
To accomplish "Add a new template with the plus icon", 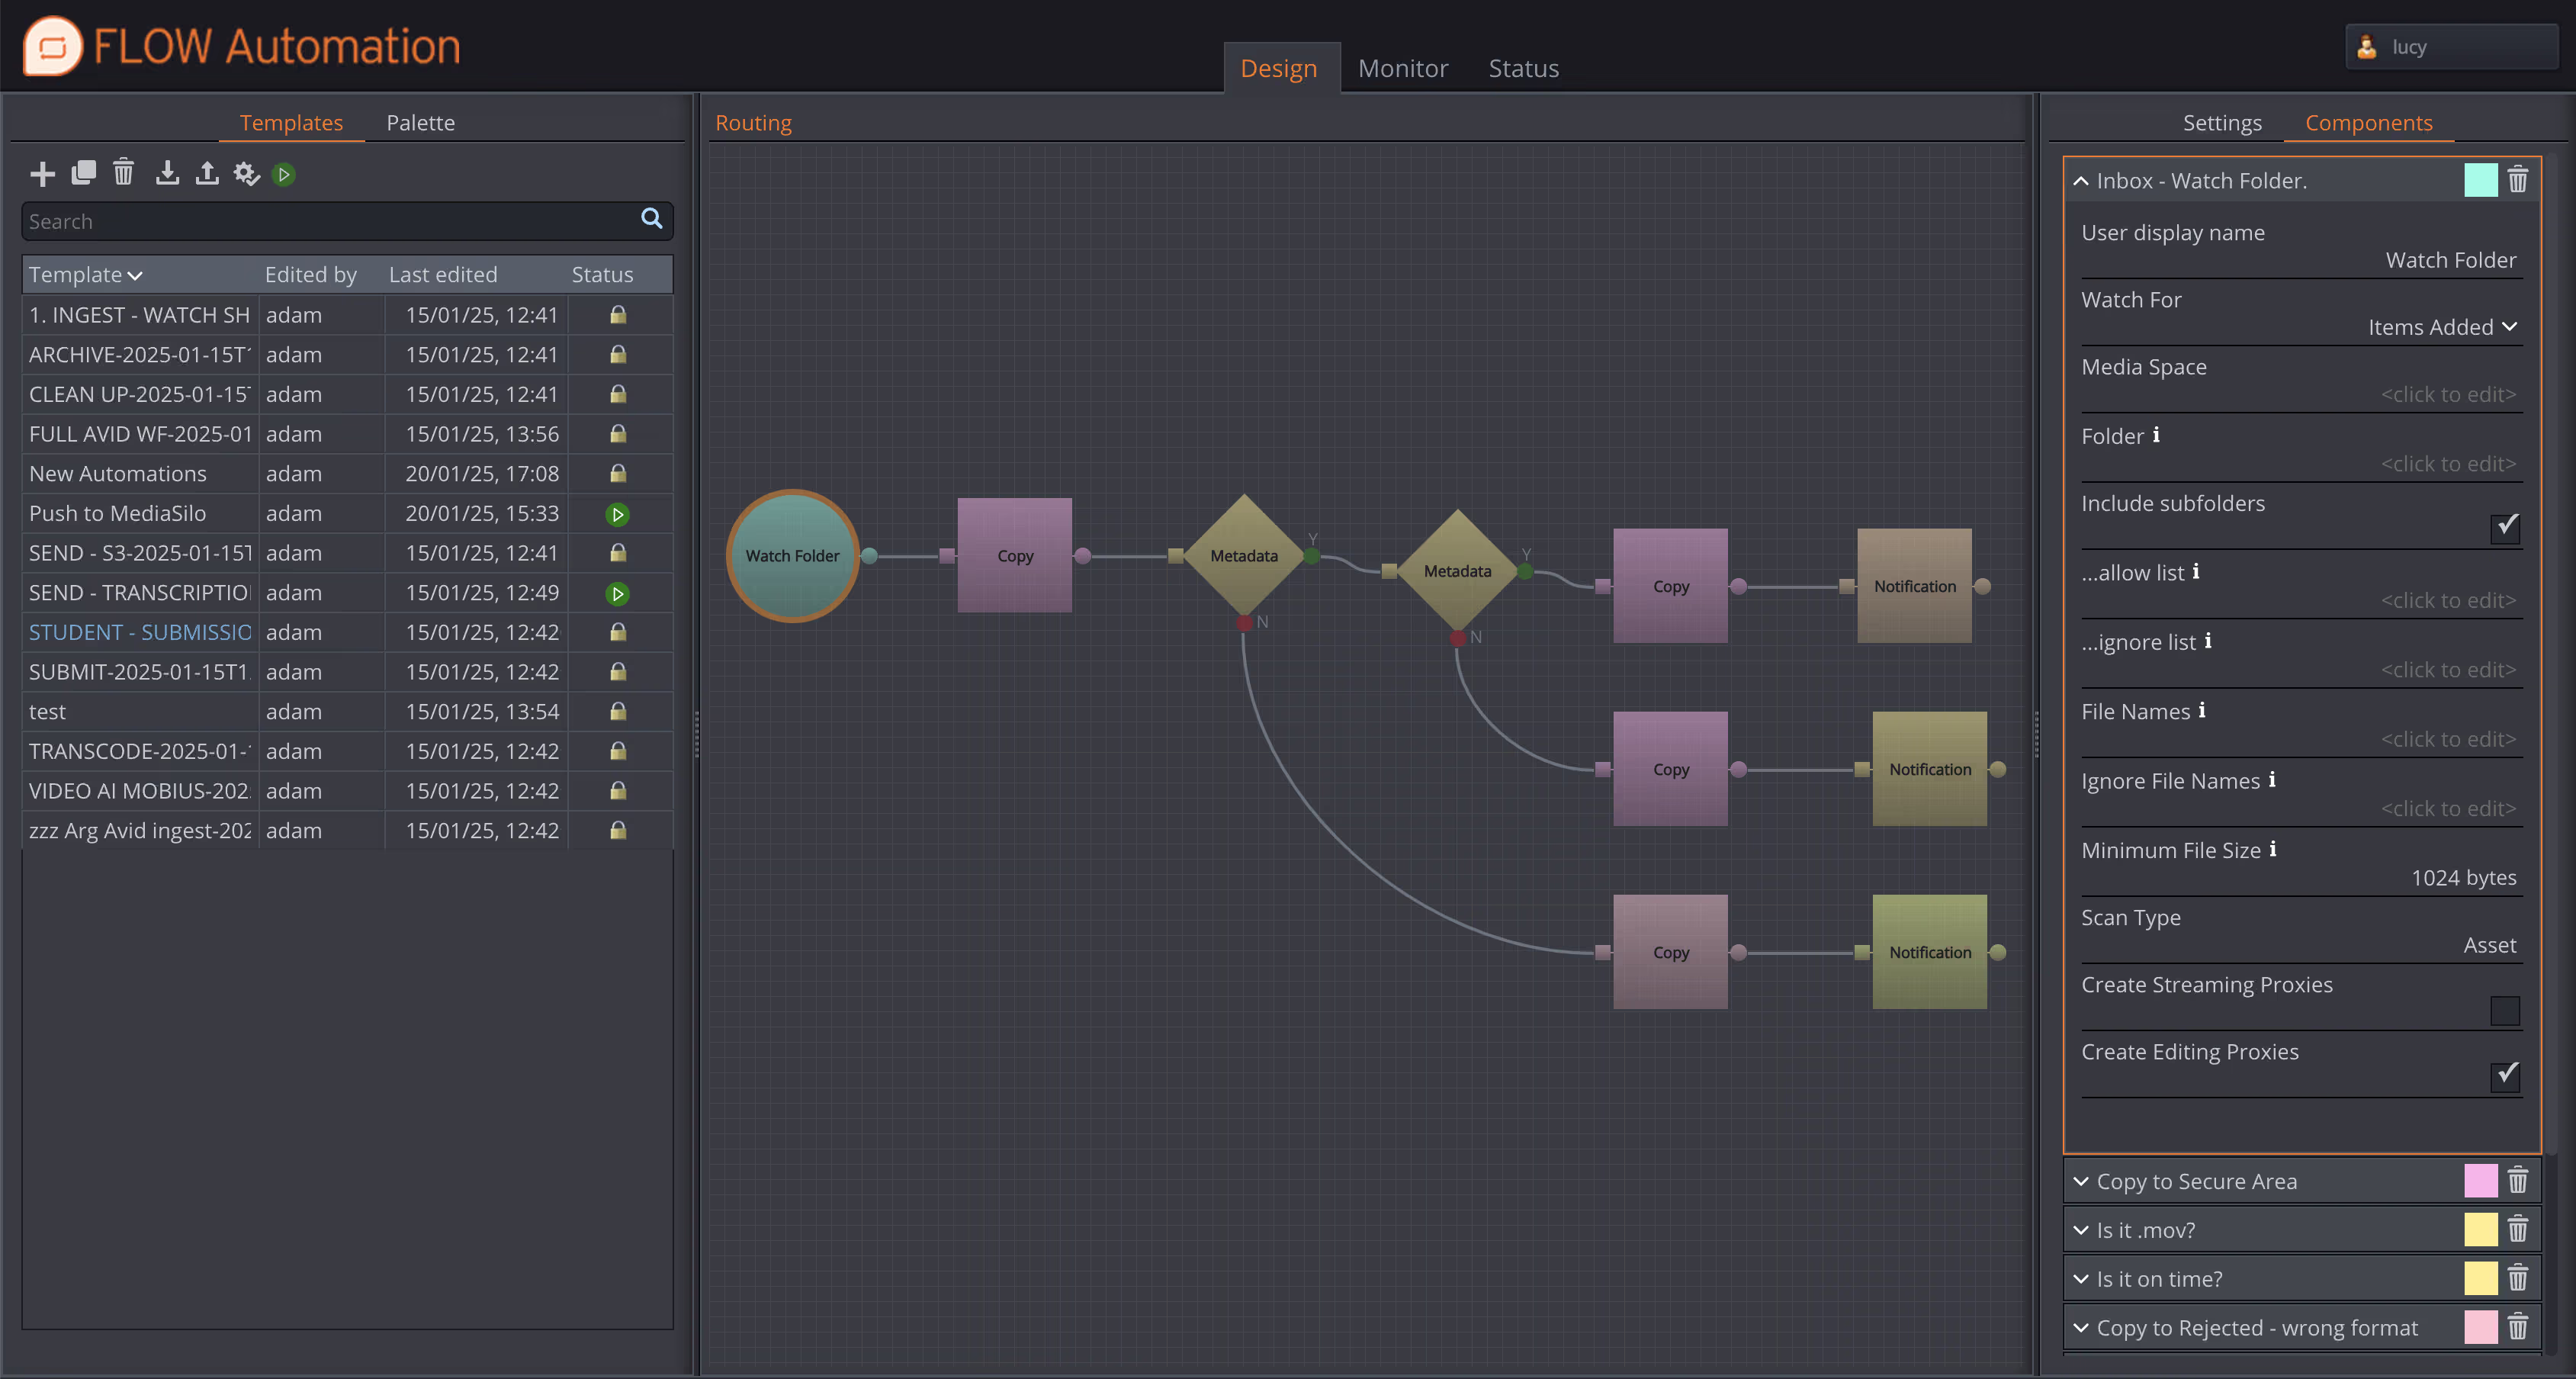I will [42, 174].
